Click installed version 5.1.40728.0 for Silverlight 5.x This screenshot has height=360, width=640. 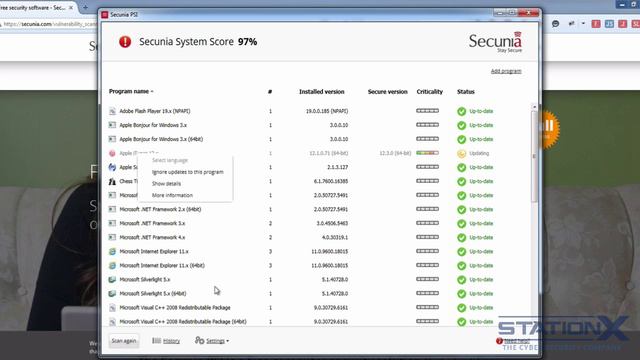pyautogui.click(x=335, y=280)
